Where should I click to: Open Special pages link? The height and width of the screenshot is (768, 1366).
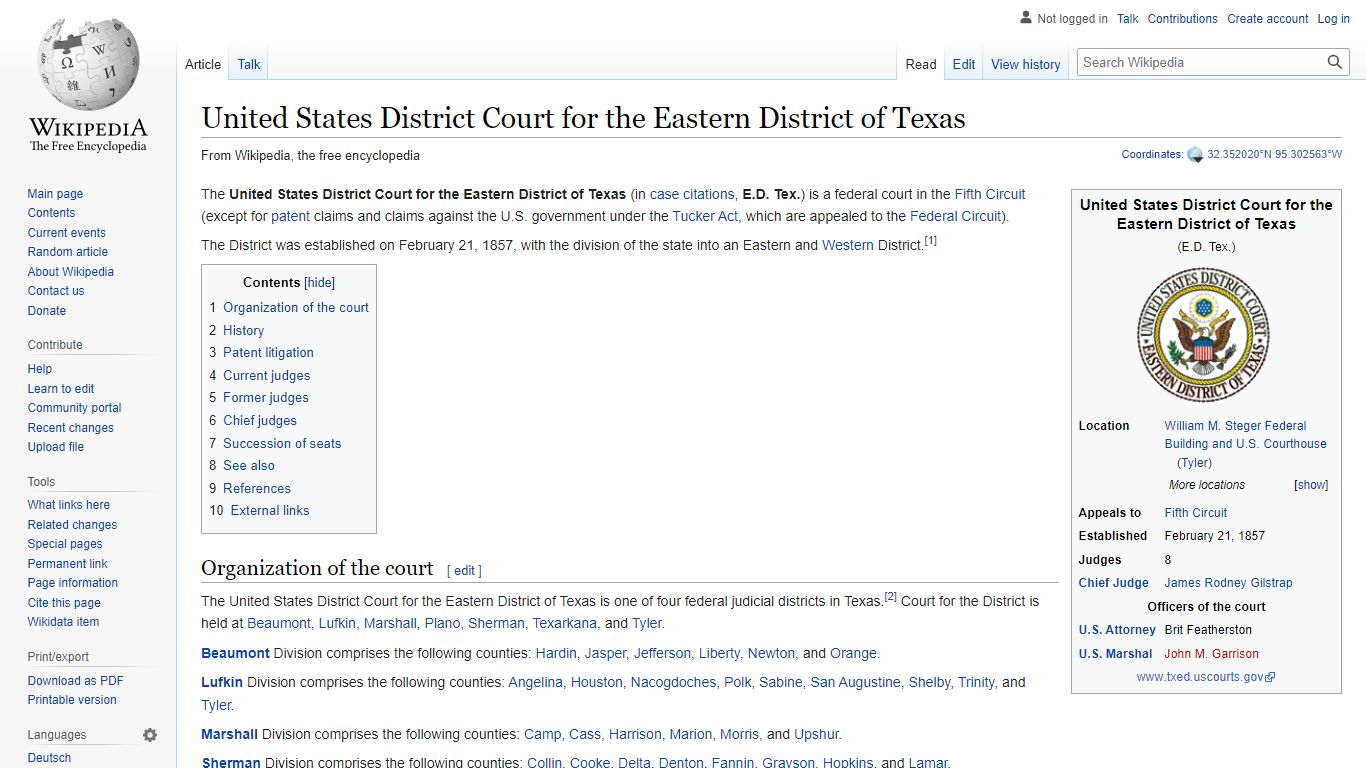(65, 544)
